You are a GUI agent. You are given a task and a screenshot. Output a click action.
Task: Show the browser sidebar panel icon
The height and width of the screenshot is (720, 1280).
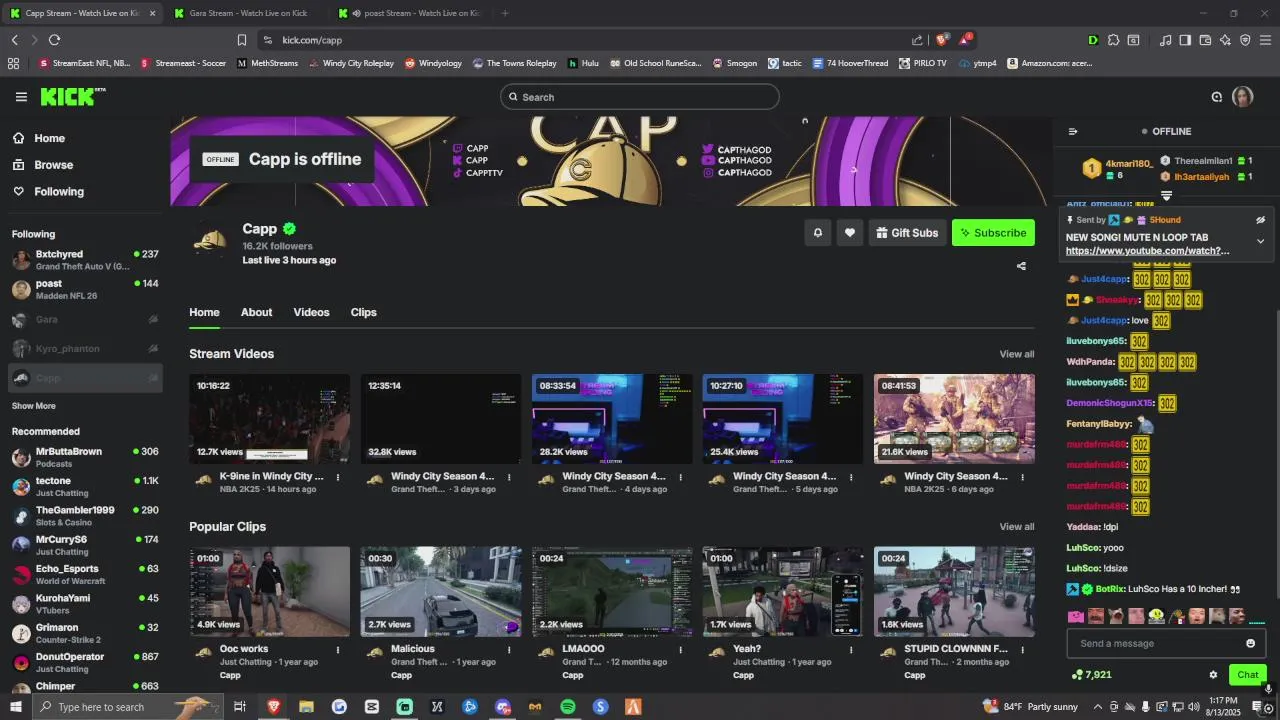[1185, 40]
